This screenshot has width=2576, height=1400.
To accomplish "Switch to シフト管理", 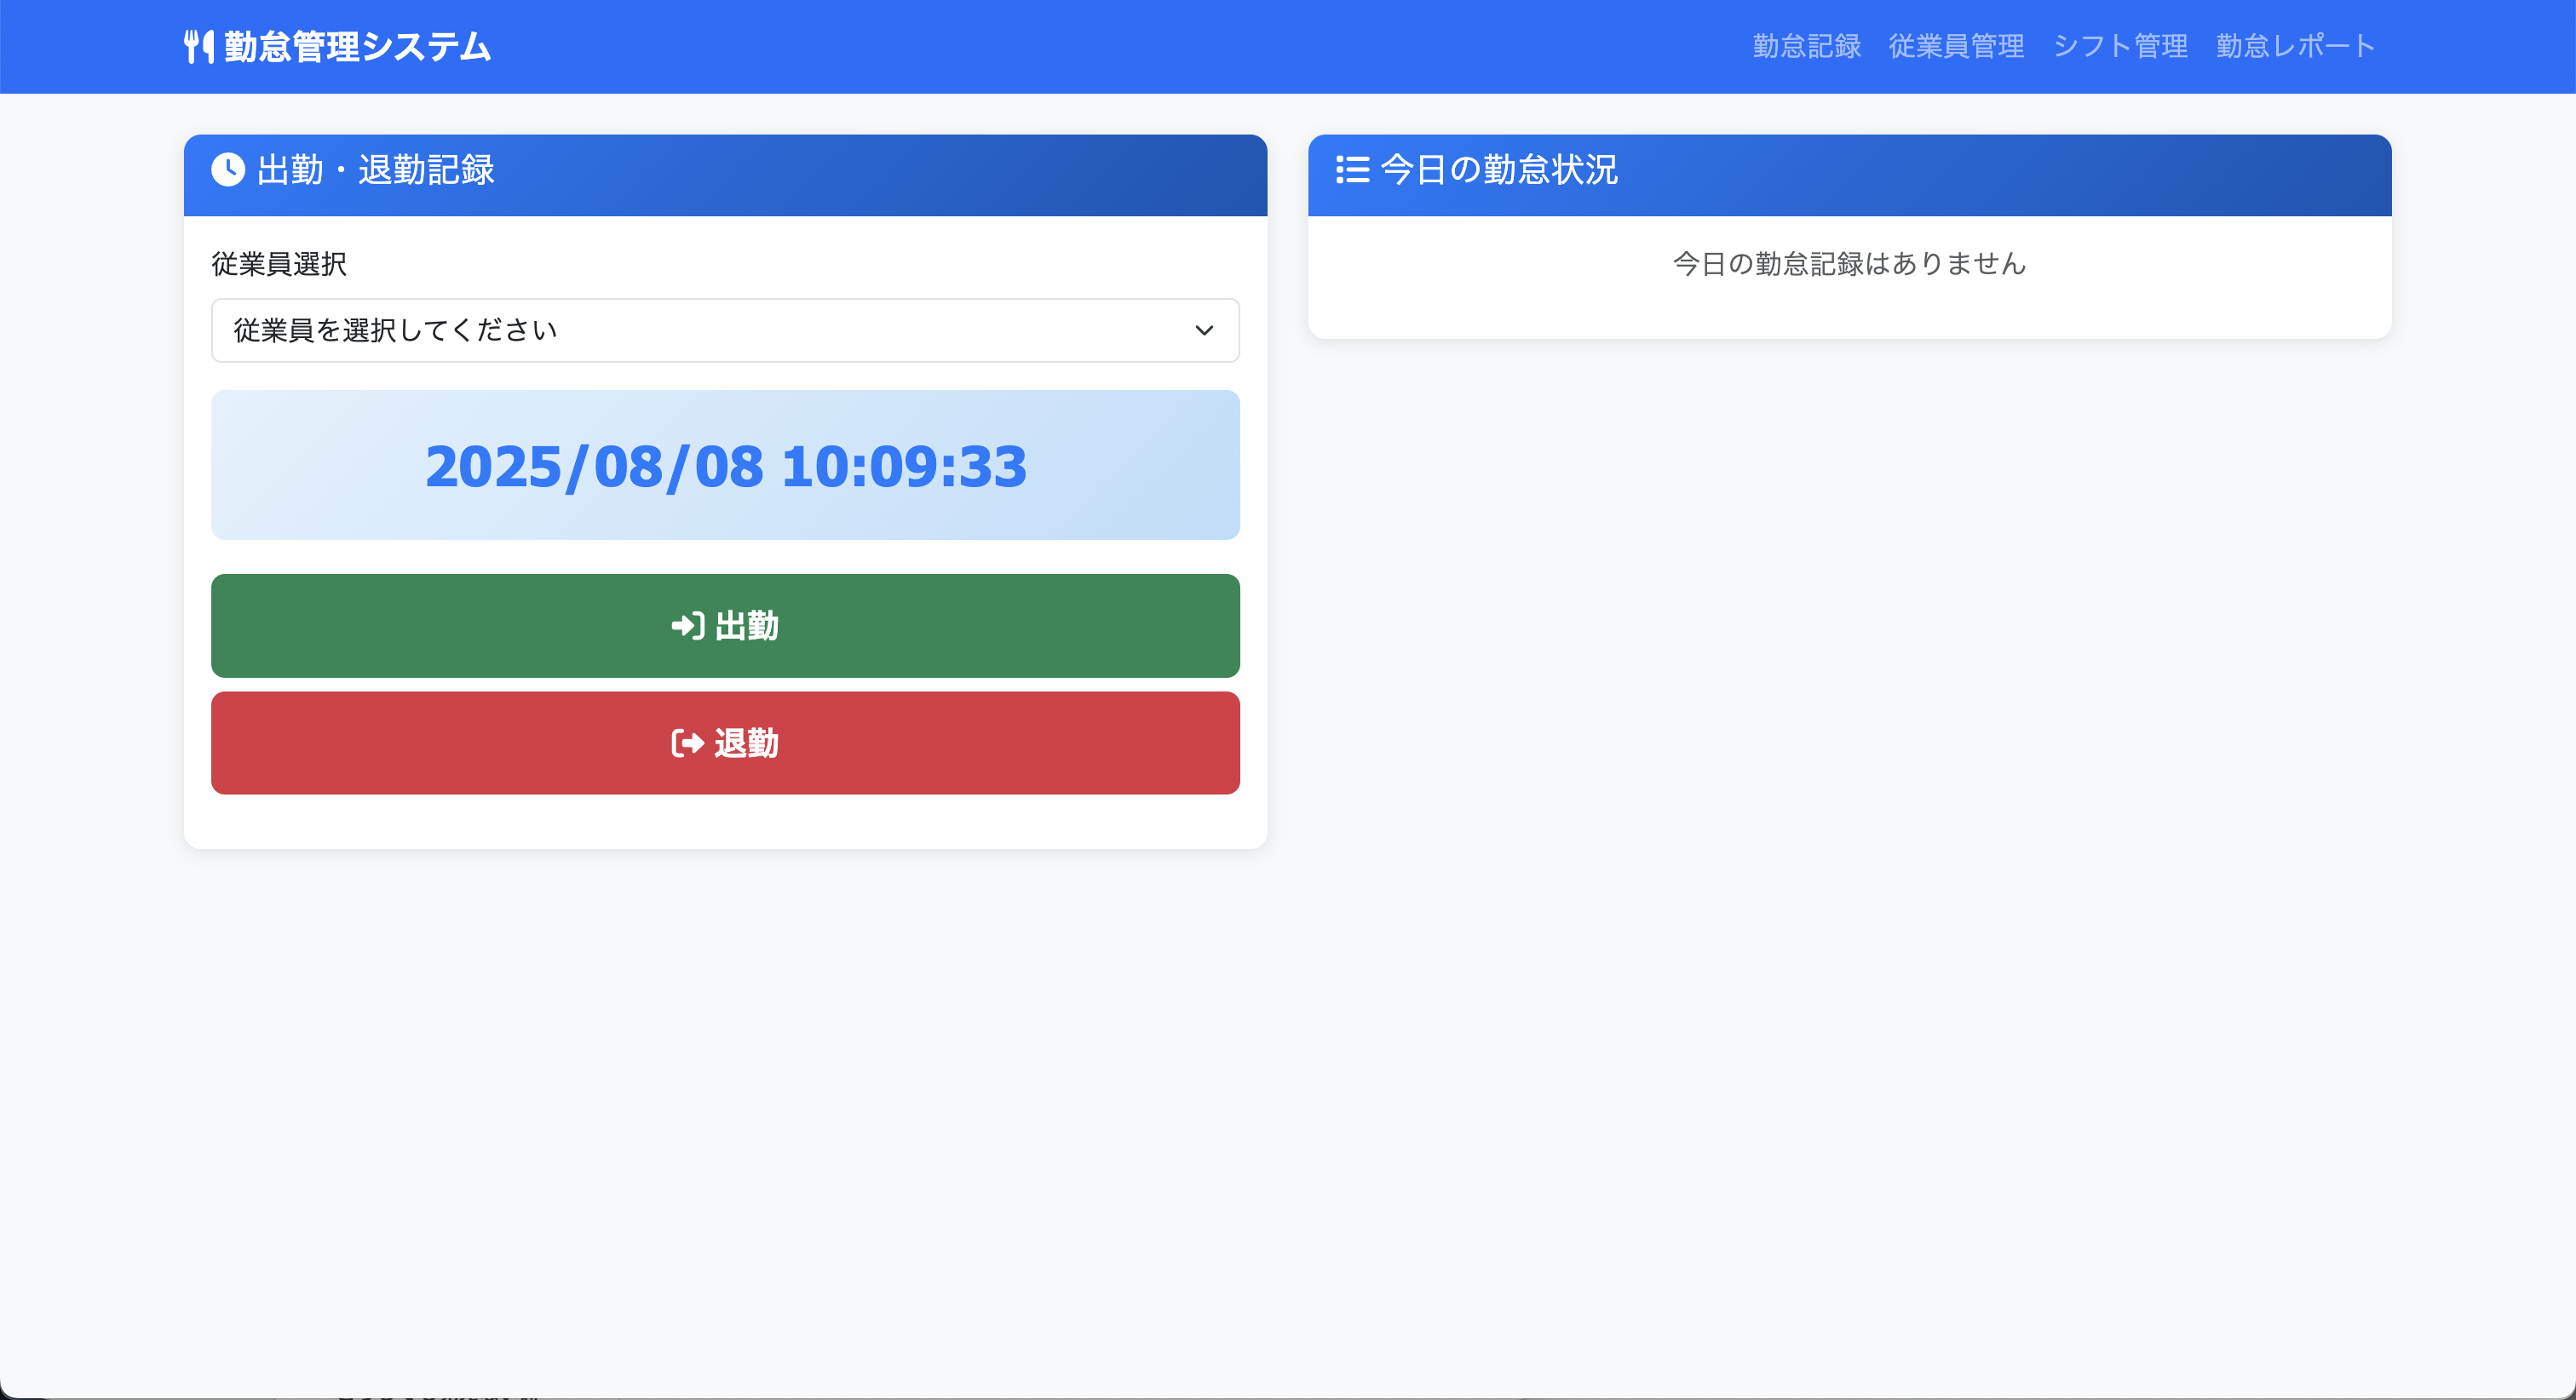I will tap(2120, 46).
